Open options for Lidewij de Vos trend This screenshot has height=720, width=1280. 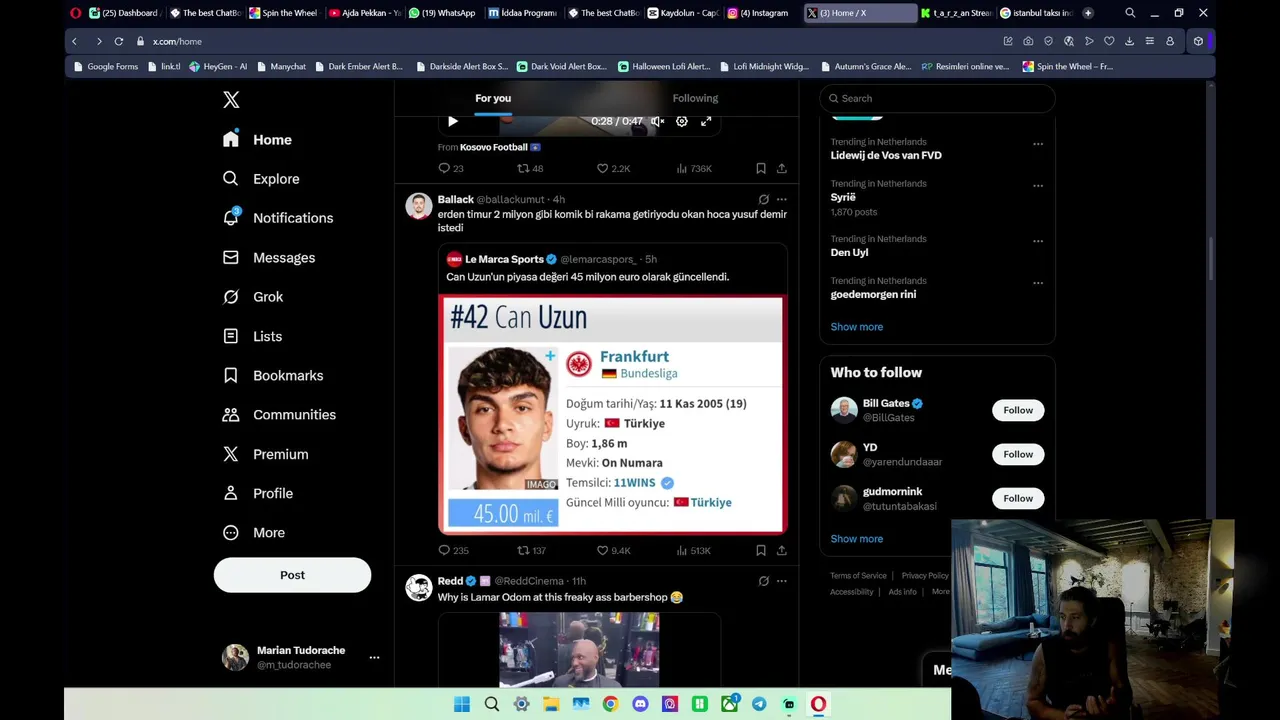[1037, 144]
